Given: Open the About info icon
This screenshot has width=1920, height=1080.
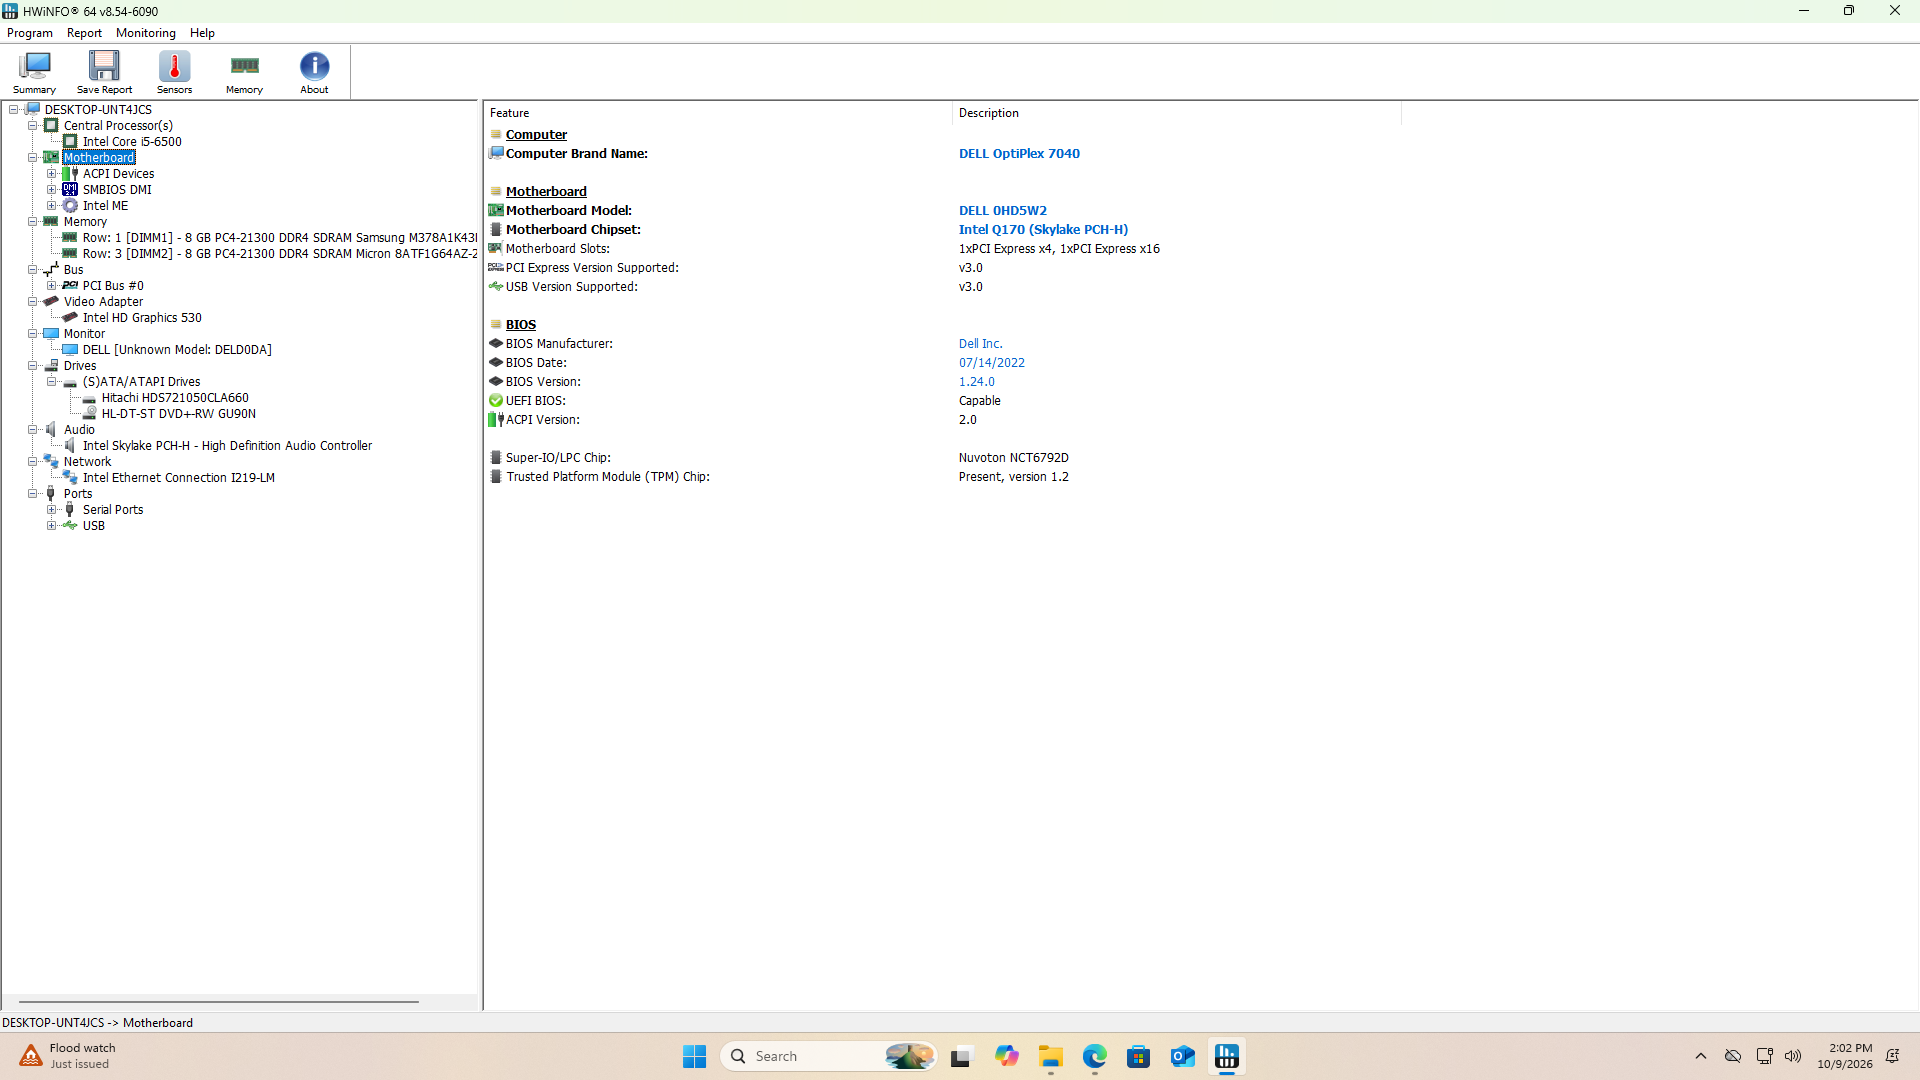Looking at the screenshot, I should pyautogui.click(x=314, y=72).
